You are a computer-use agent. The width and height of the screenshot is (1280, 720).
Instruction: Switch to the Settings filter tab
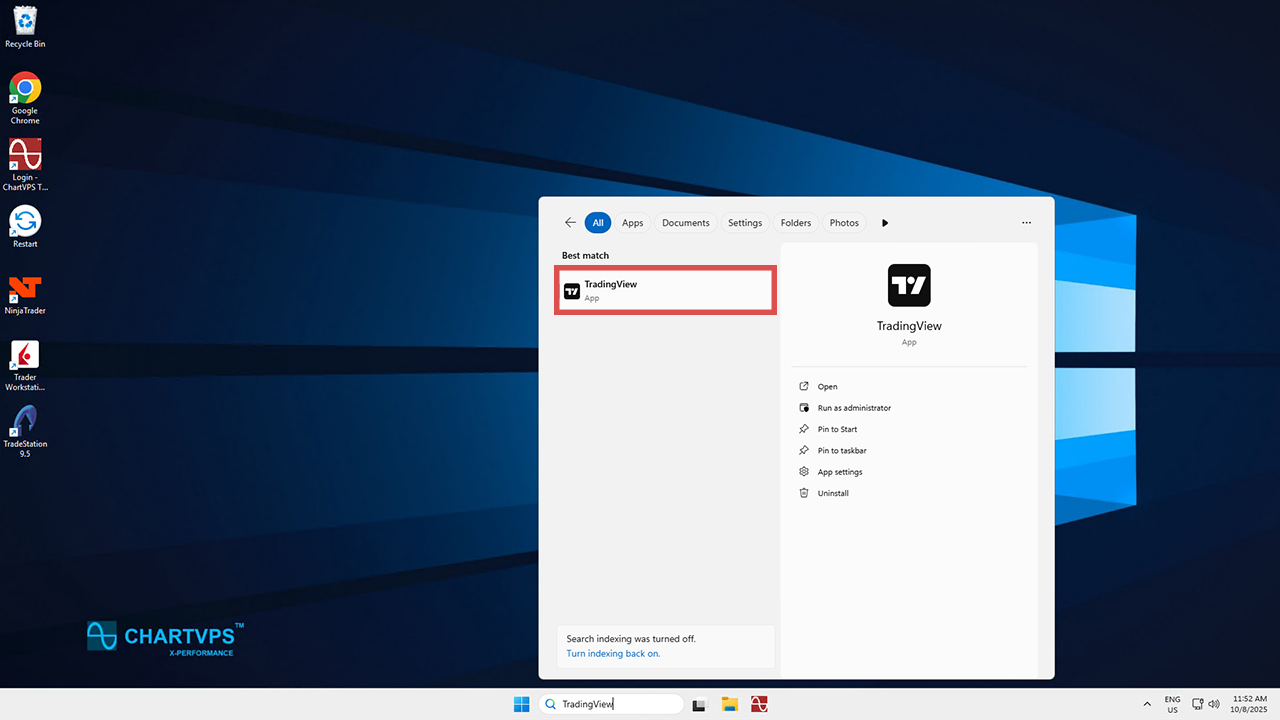pos(744,223)
